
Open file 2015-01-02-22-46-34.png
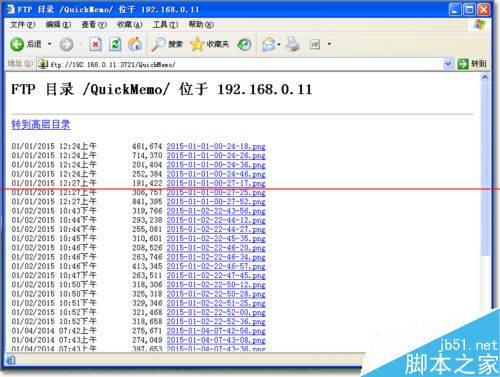[216, 257]
